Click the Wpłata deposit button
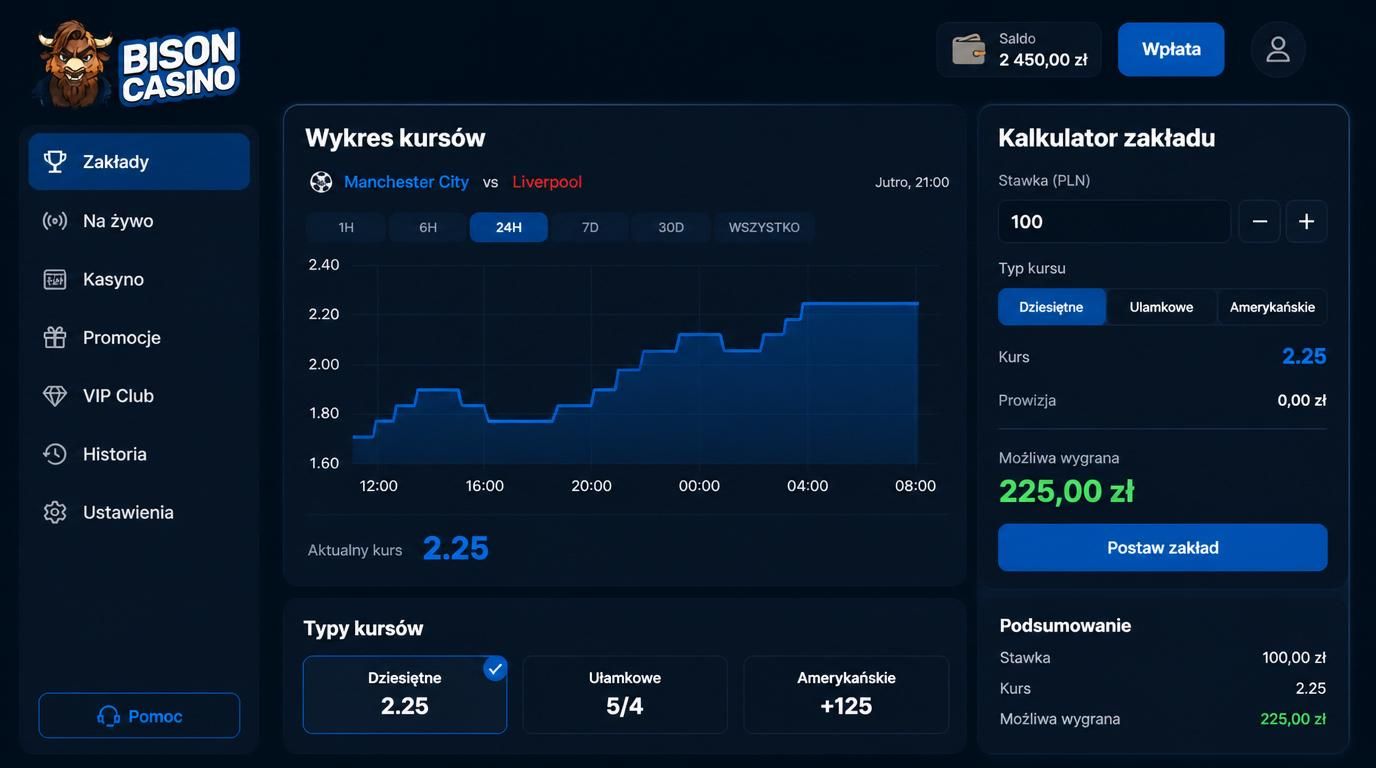This screenshot has height=768, width=1376. point(1171,49)
